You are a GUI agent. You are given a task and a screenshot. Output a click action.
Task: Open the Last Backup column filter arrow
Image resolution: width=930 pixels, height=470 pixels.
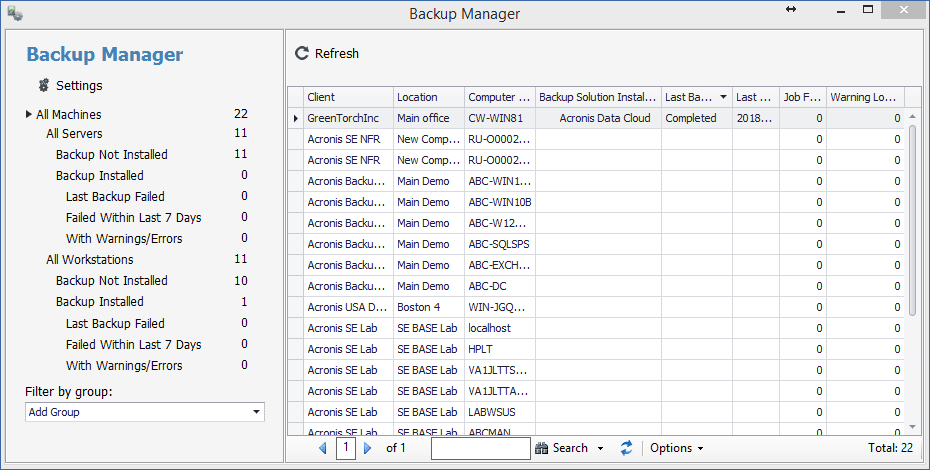pos(723,97)
